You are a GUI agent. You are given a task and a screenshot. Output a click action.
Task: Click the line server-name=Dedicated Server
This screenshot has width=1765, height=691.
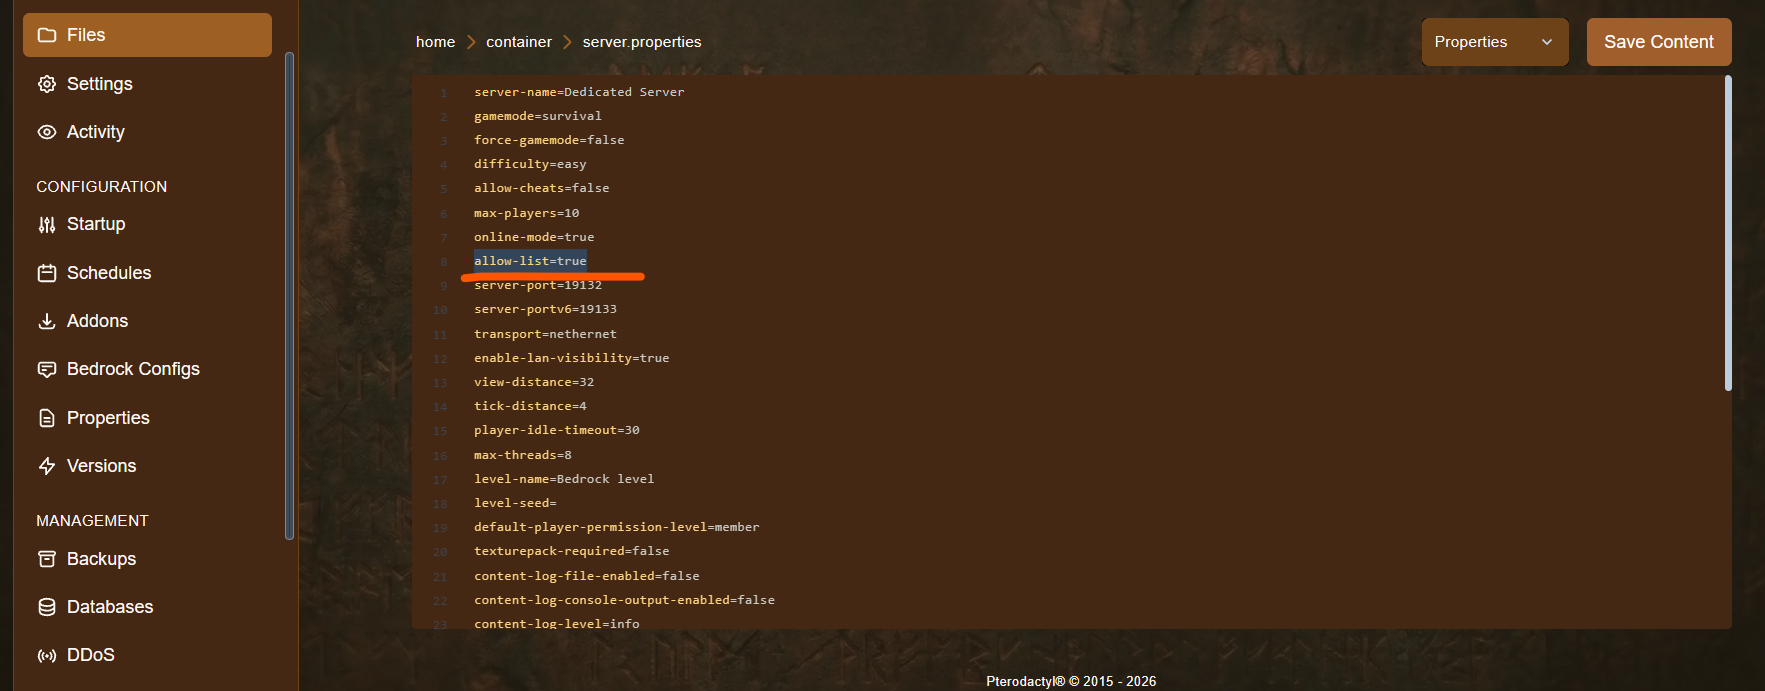click(579, 92)
